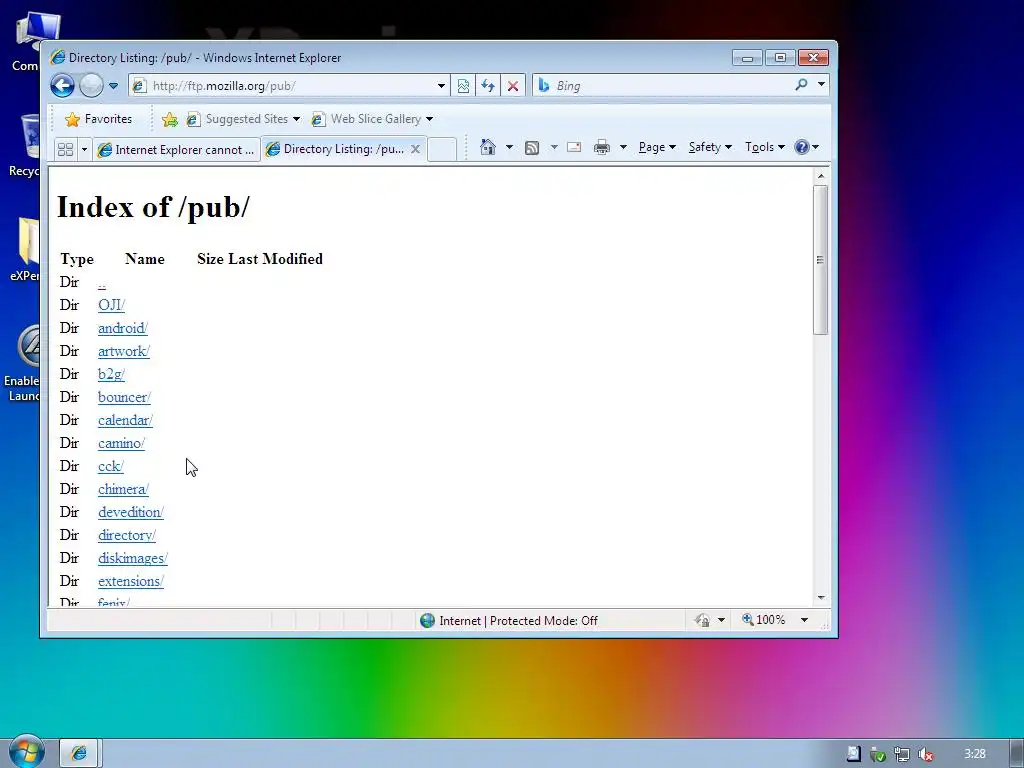Open the bouncer/ directory link
This screenshot has height=768, width=1024.
click(124, 397)
